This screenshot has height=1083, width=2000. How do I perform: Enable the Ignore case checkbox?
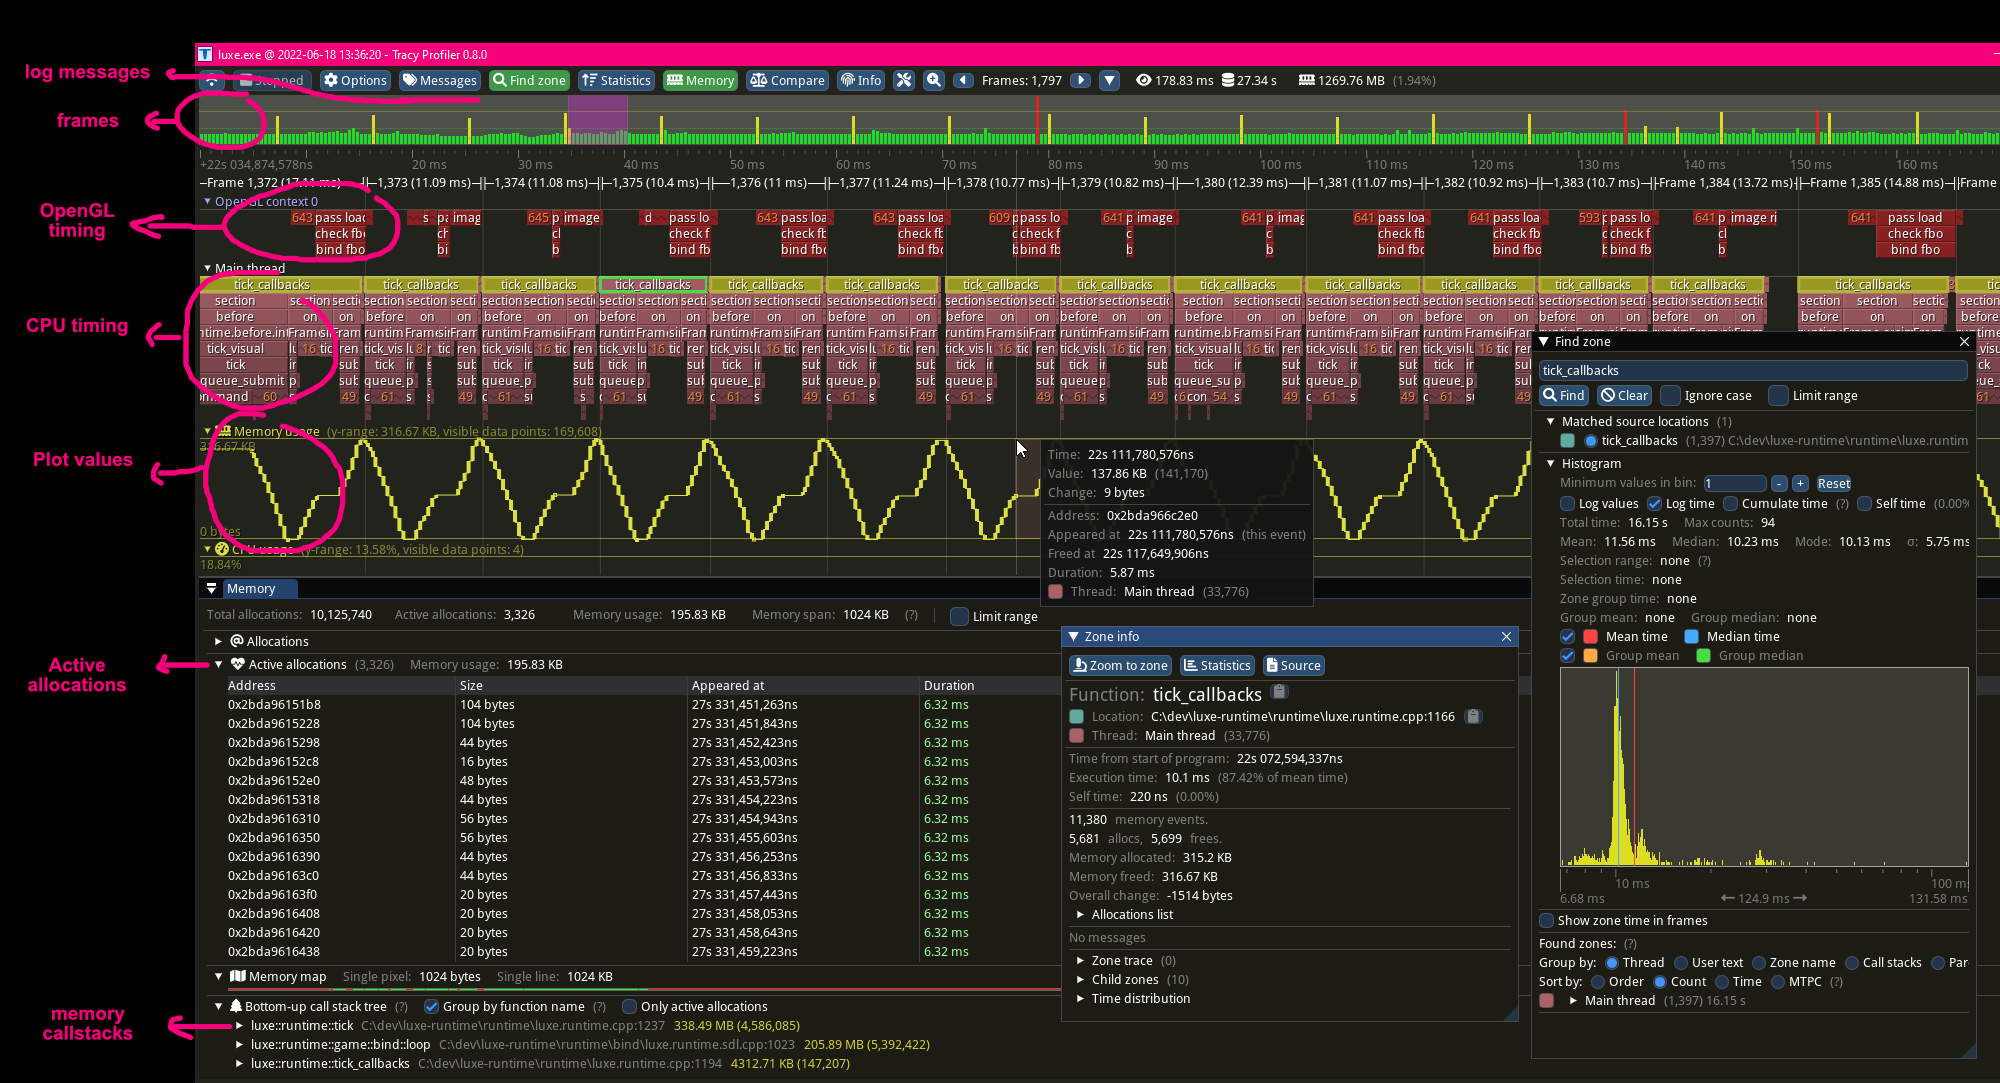[x=1671, y=395]
